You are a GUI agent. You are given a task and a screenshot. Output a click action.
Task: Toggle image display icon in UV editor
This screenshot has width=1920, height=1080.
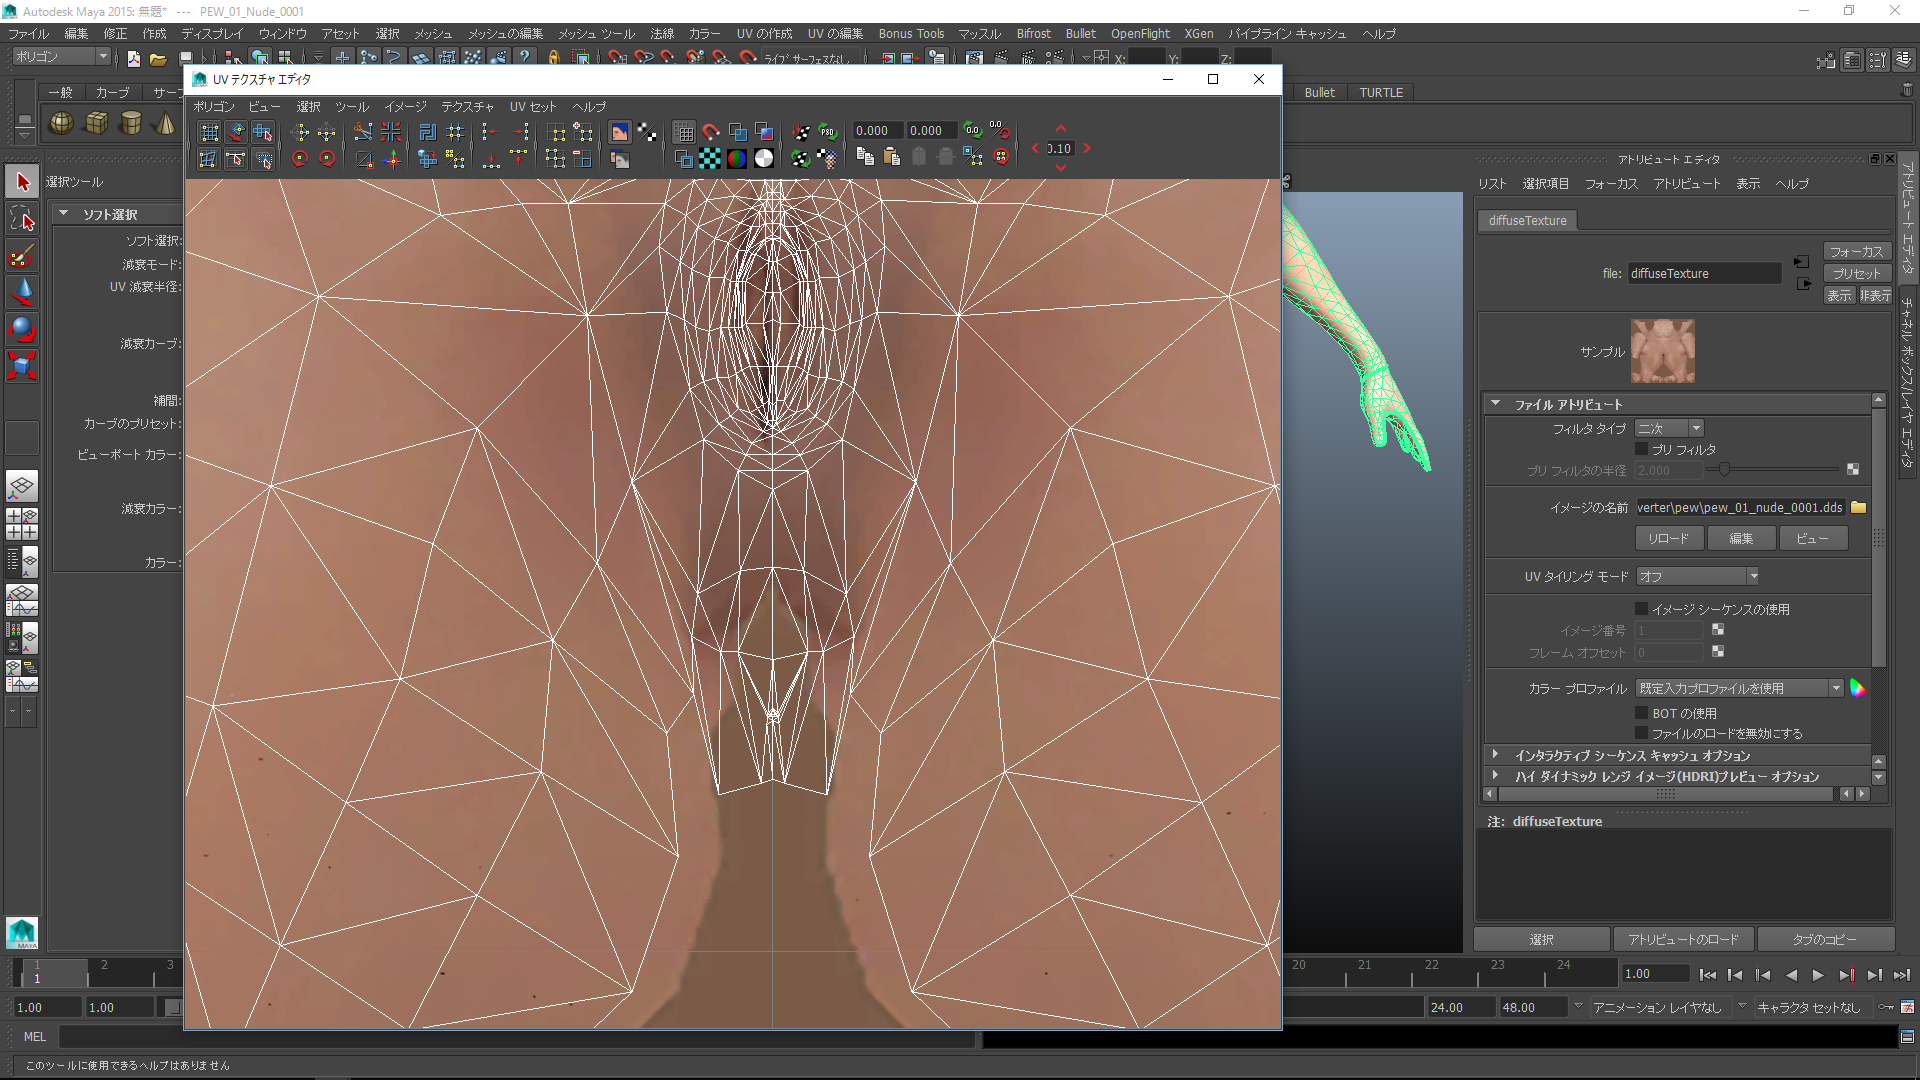[x=620, y=132]
